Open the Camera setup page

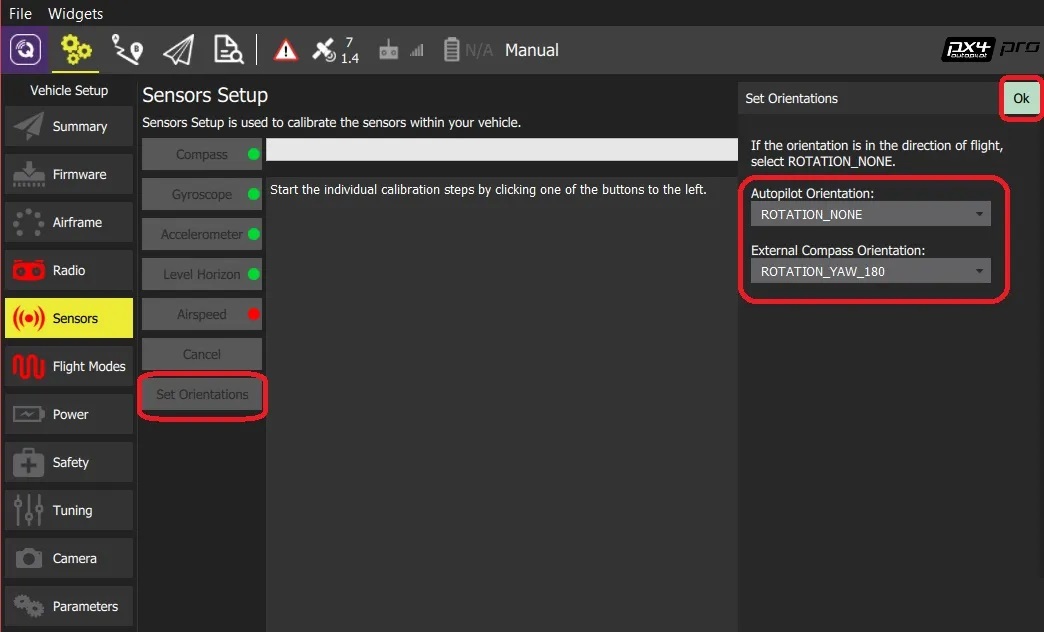coord(69,557)
